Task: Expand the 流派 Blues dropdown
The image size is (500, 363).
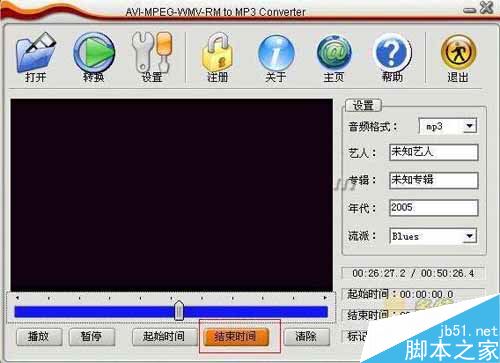Action: [x=470, y=236]
